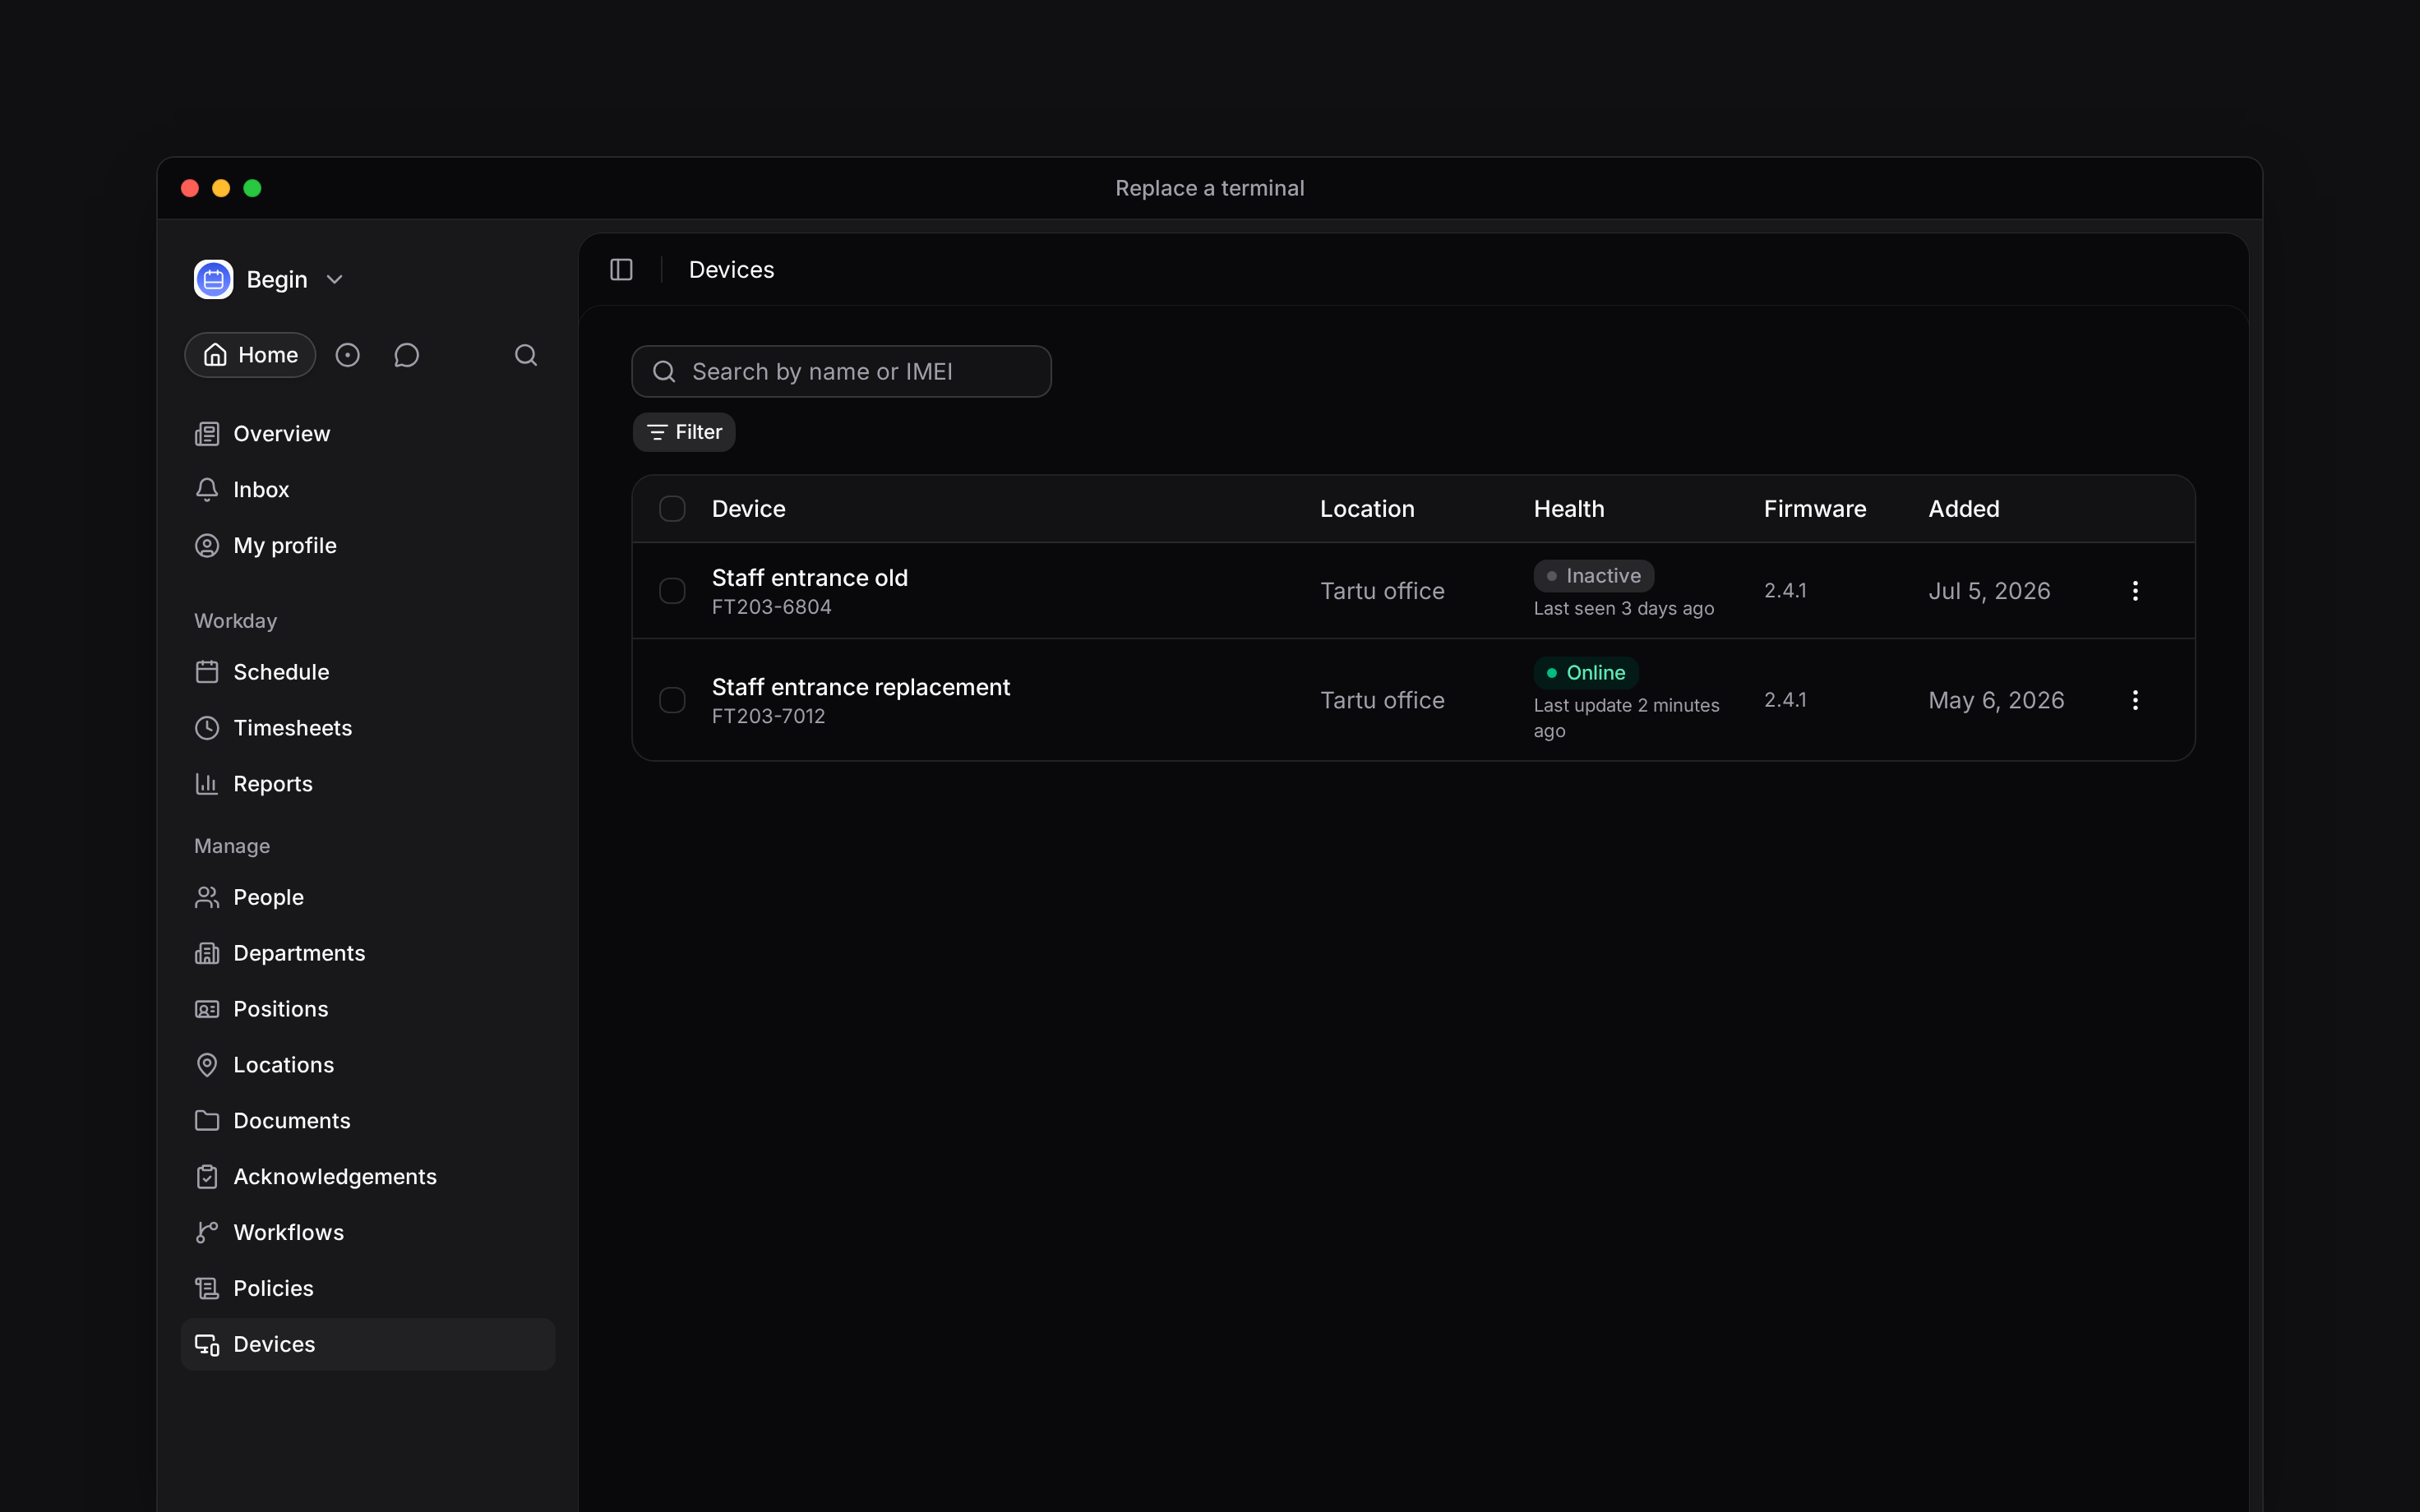Open Departments in sidebar
Screen dimensions: 2420x1512
coord(367,953)
